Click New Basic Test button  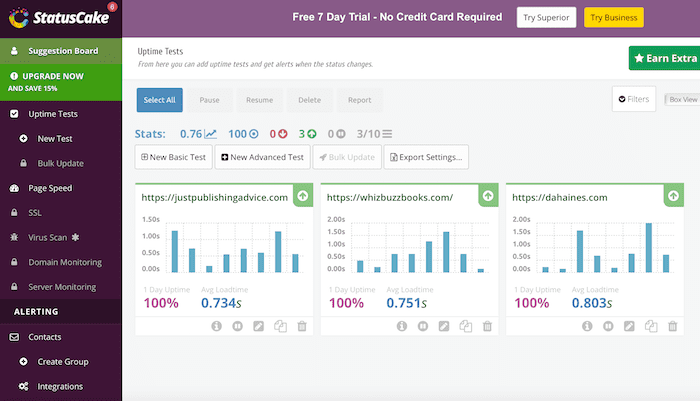coord(172,157)
